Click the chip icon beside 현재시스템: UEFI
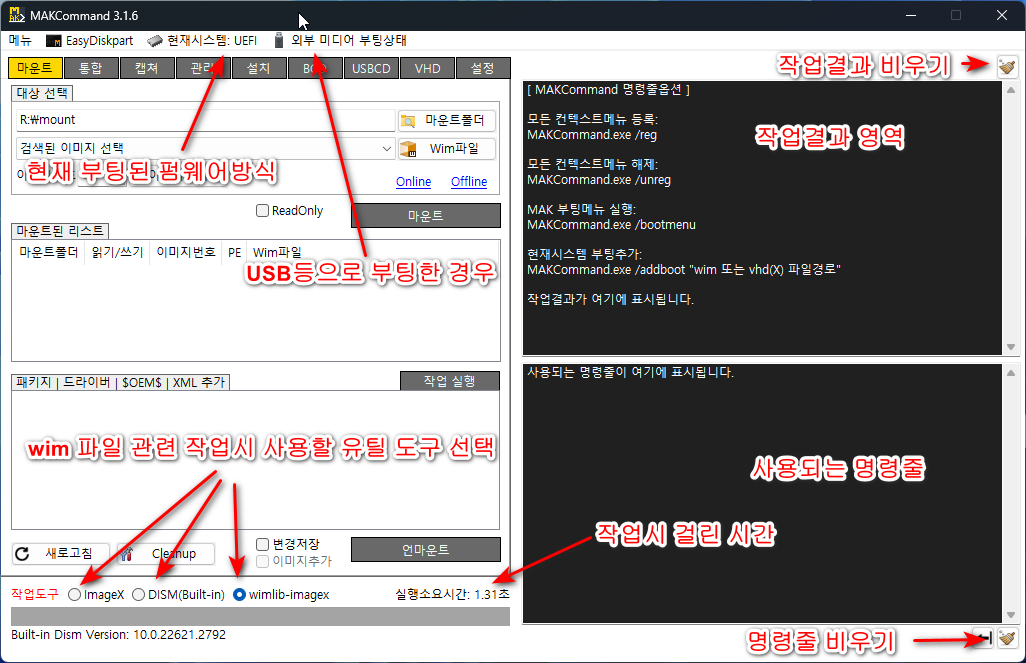This screenshot has width=1026, height=663. (154, 41)
